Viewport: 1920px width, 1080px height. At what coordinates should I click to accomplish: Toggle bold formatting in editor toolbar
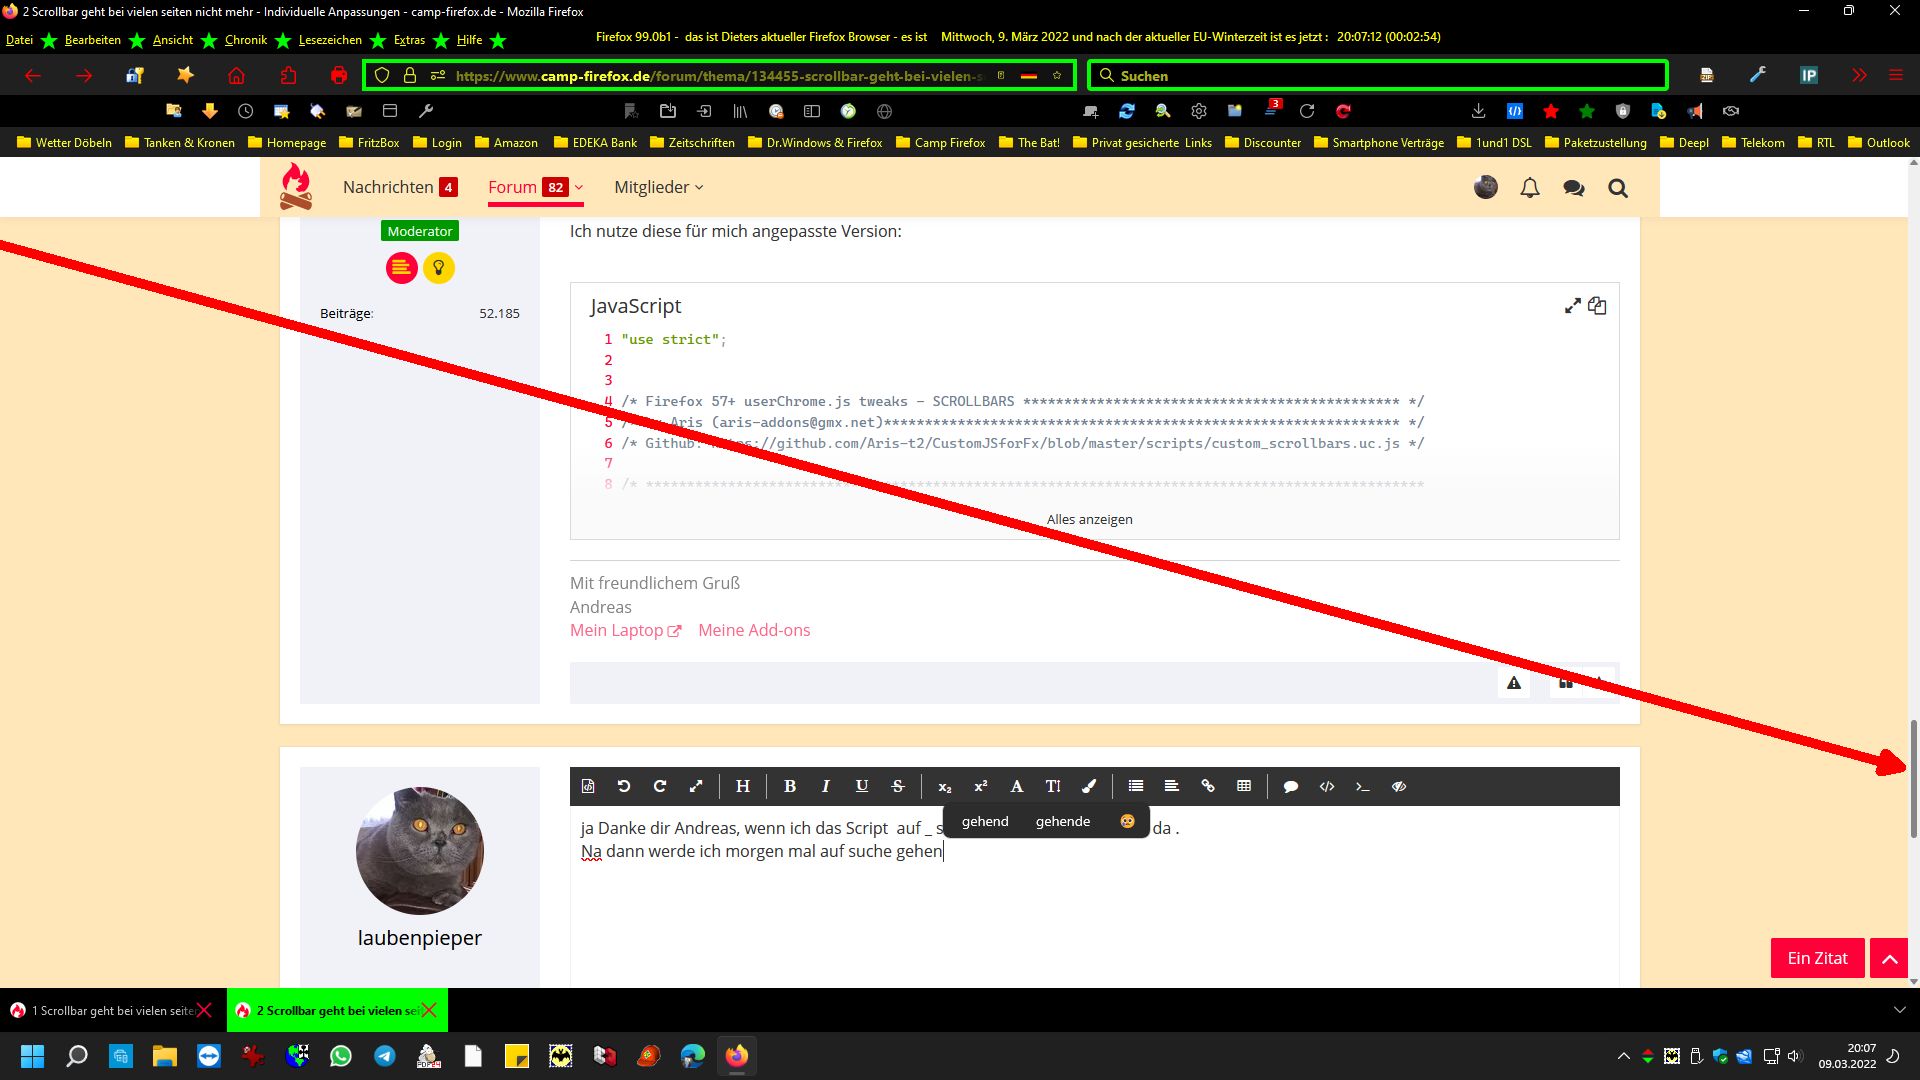point(789,786)
